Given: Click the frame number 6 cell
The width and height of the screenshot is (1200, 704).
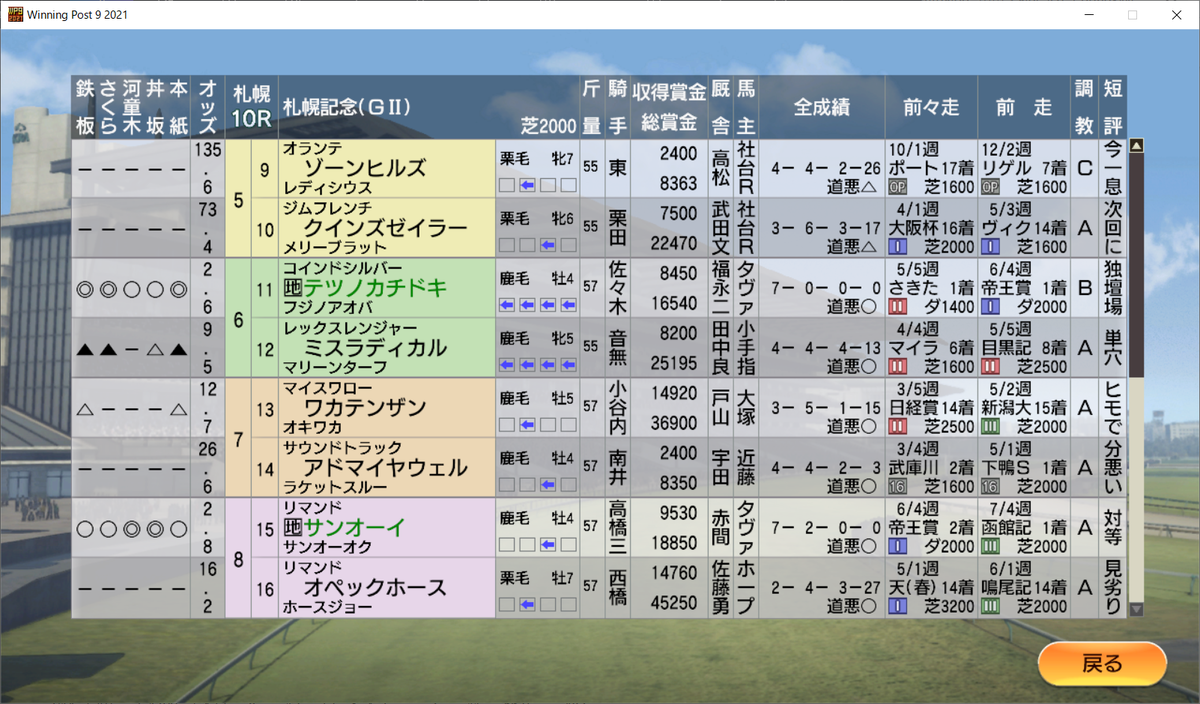Looking at the screenshot, I should tap(238, 318).
